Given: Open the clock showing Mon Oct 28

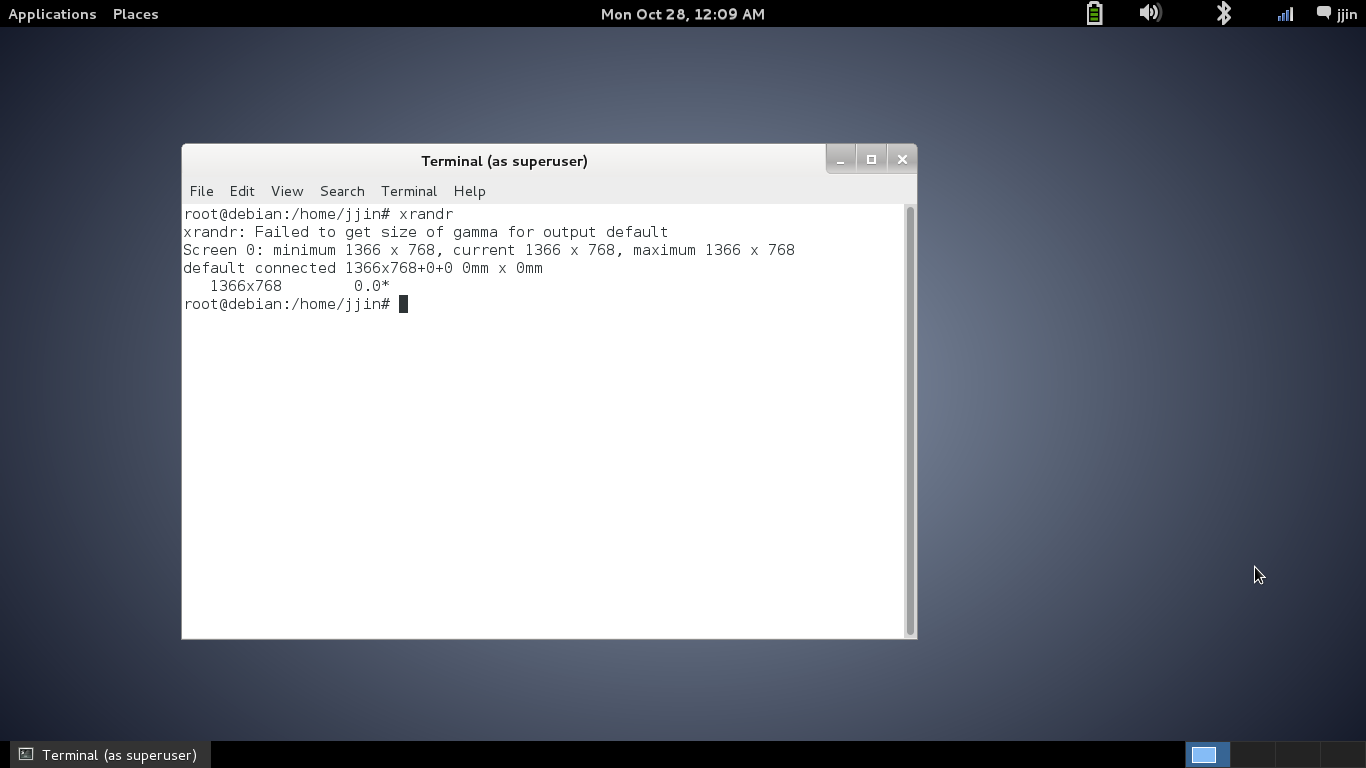Looking at the screenshot, I should tap(683, 14).
